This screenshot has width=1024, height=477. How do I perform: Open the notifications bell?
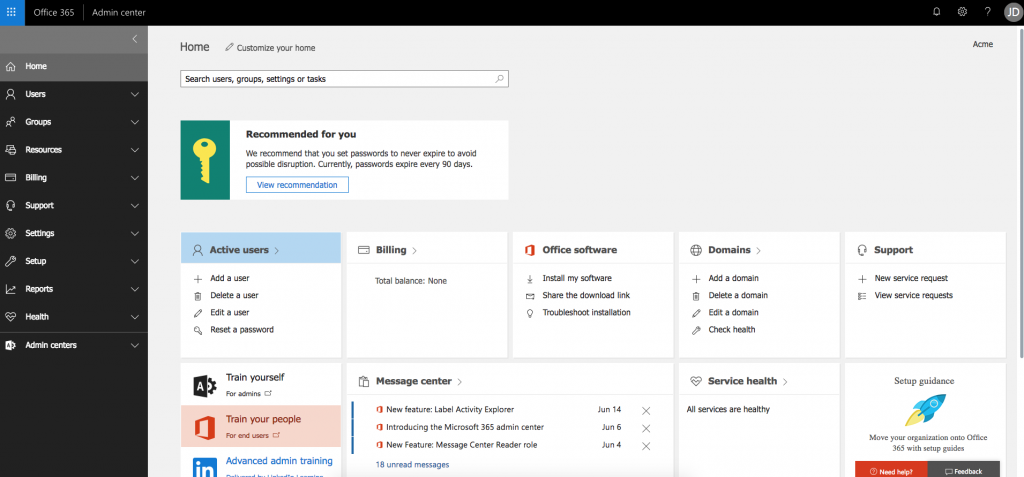coord(936,12)
